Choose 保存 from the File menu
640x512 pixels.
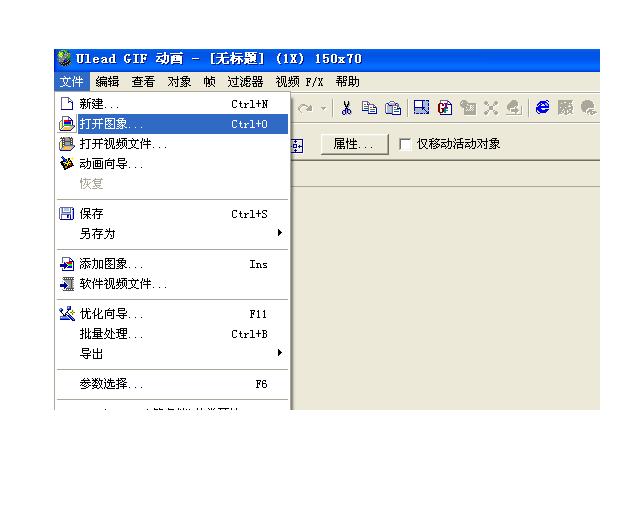coord(173,214)
